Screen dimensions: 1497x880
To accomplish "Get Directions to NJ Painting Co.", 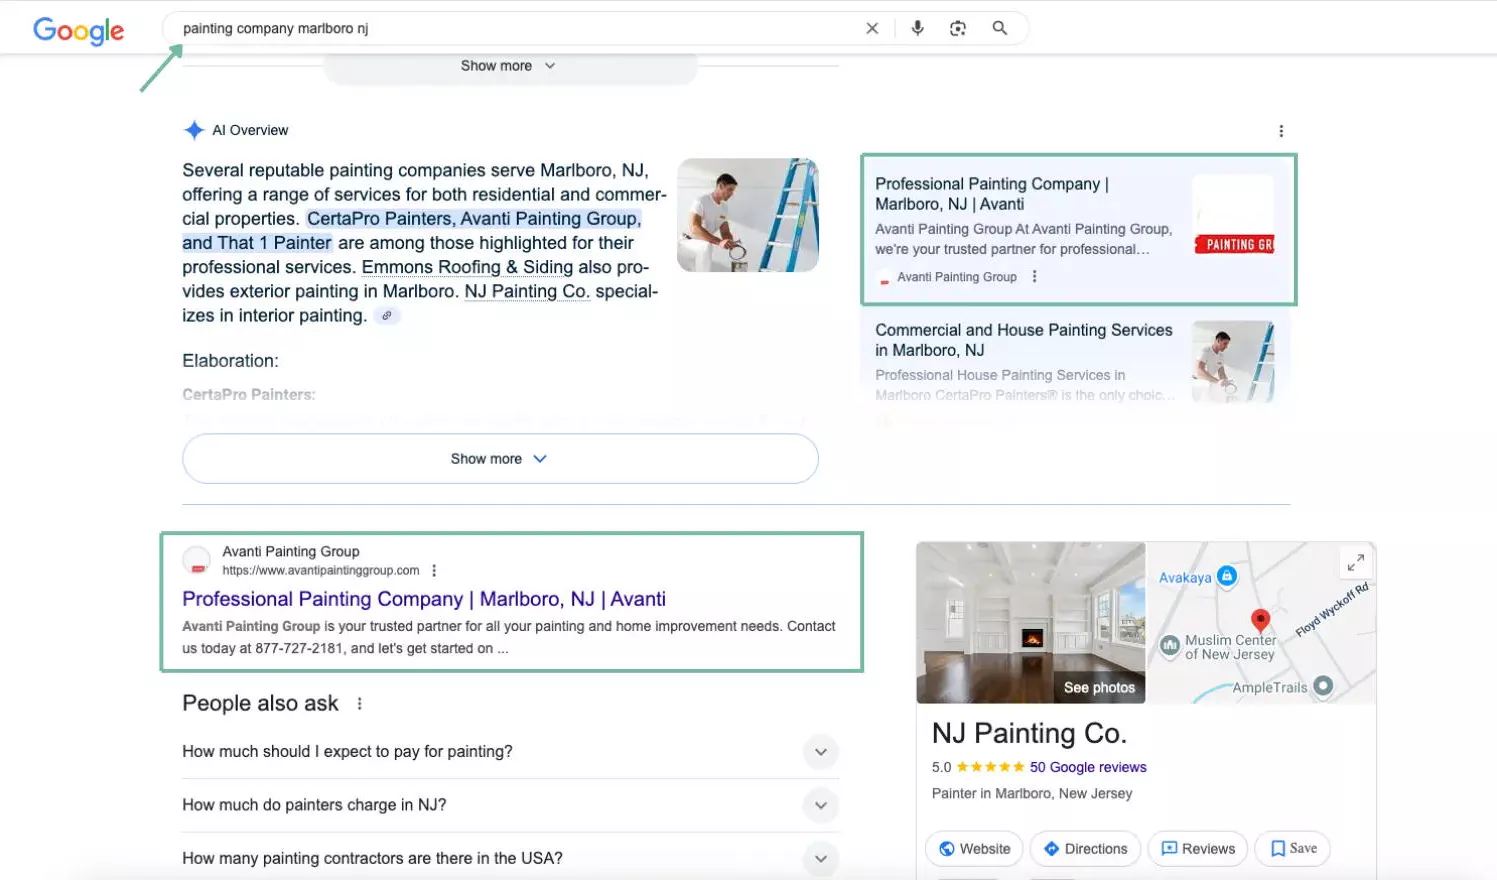I will tap(1085, 849).
